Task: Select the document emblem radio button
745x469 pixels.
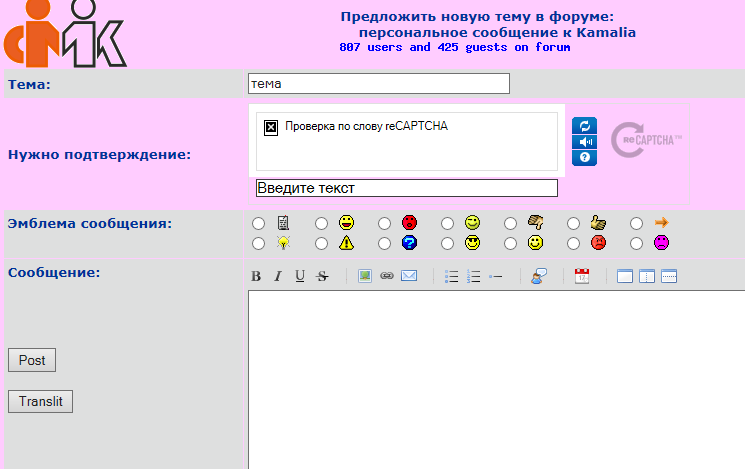Action: [258, 223]
